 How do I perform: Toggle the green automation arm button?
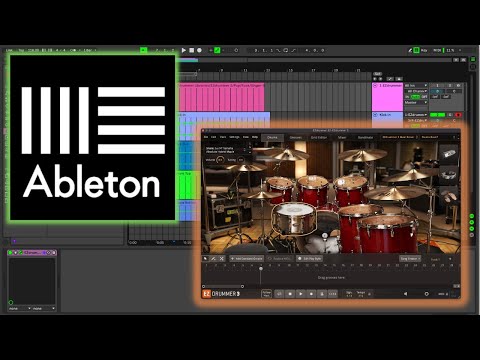tap(217, 50)
